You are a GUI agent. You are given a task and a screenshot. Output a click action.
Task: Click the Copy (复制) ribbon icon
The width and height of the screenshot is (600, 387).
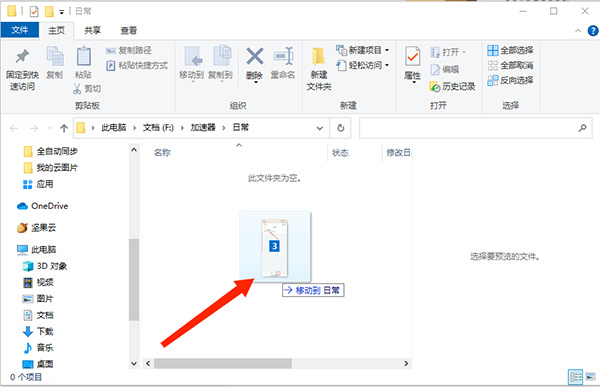55,56
